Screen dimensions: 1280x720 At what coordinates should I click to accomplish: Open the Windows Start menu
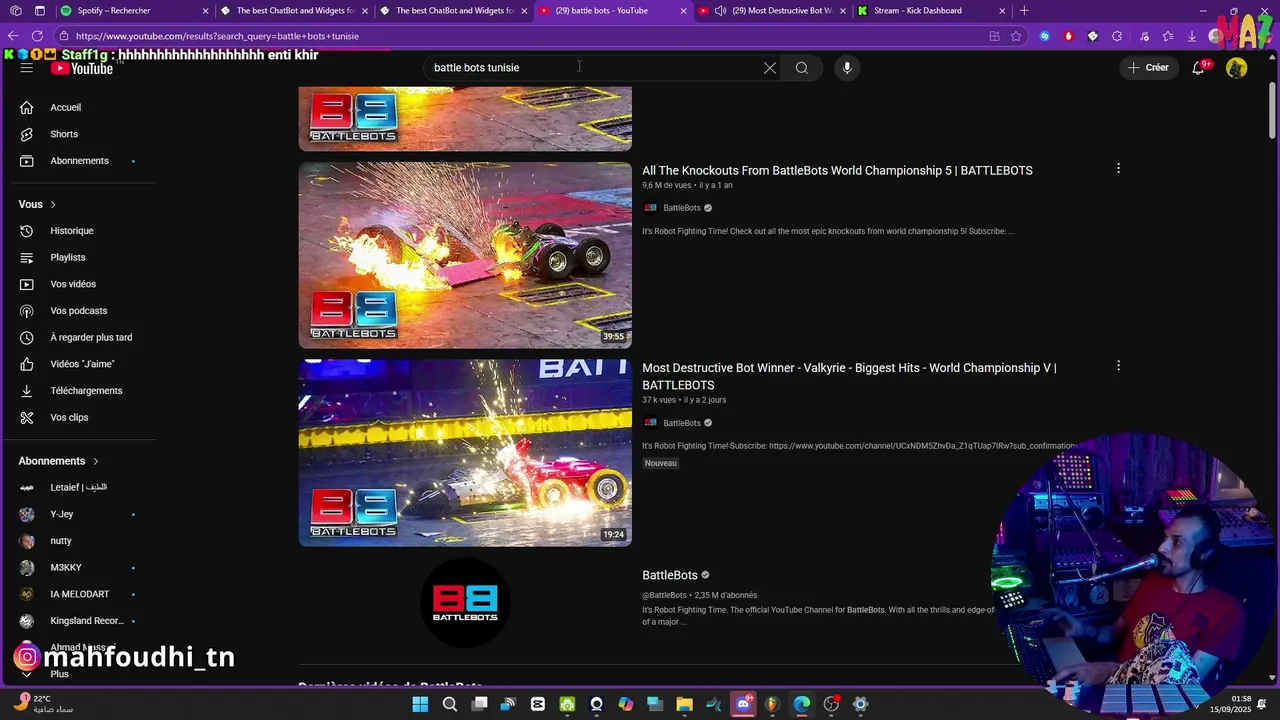coord(420,705)
